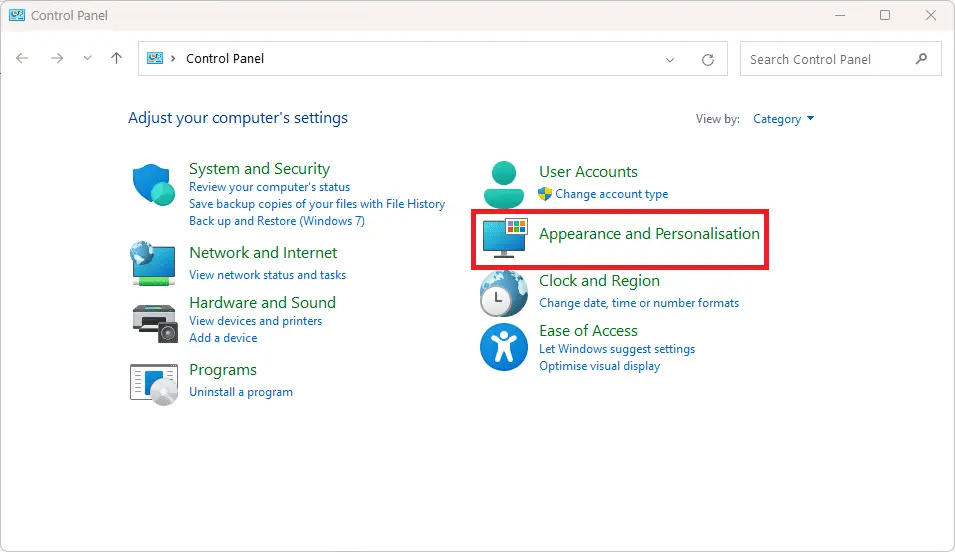Click Control Panel text in address bar
This screenshot has width=955, height=552.
pyautogui.click(x=225, y=58)
